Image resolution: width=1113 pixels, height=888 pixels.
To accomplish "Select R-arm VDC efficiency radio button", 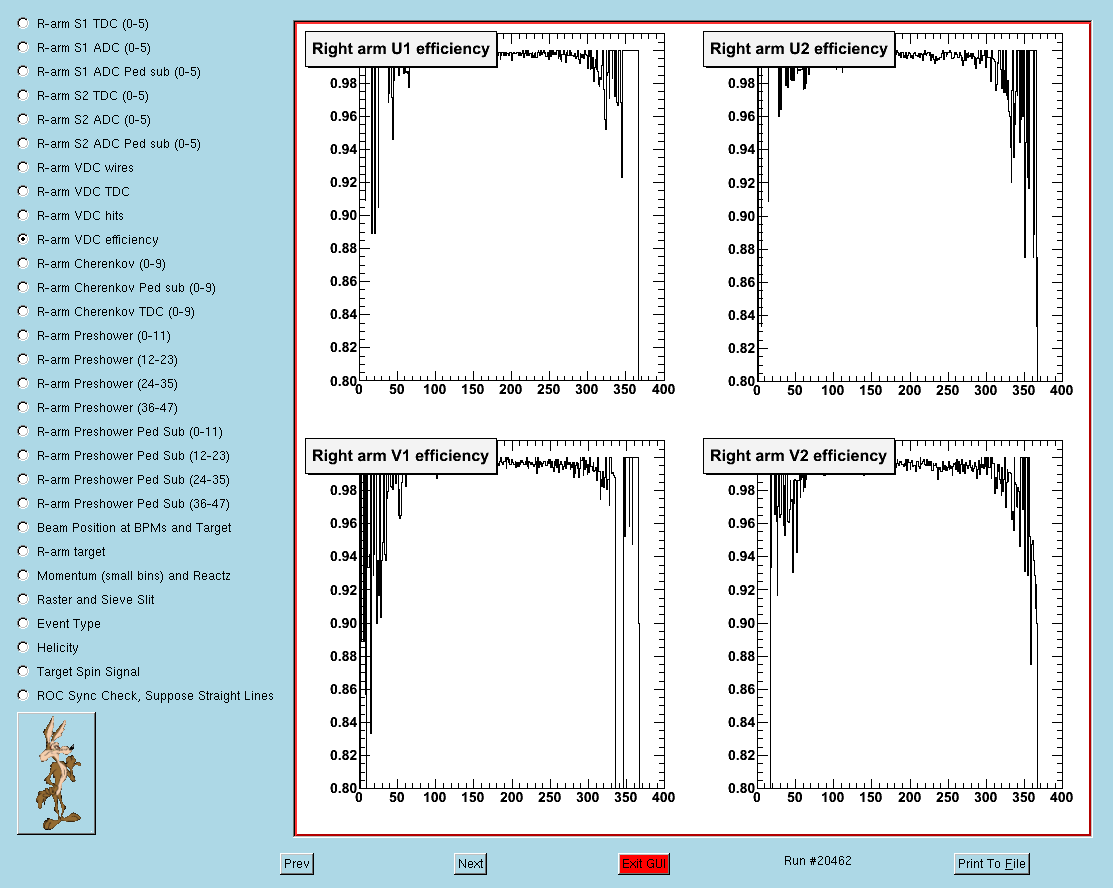I will pos(23,239).
